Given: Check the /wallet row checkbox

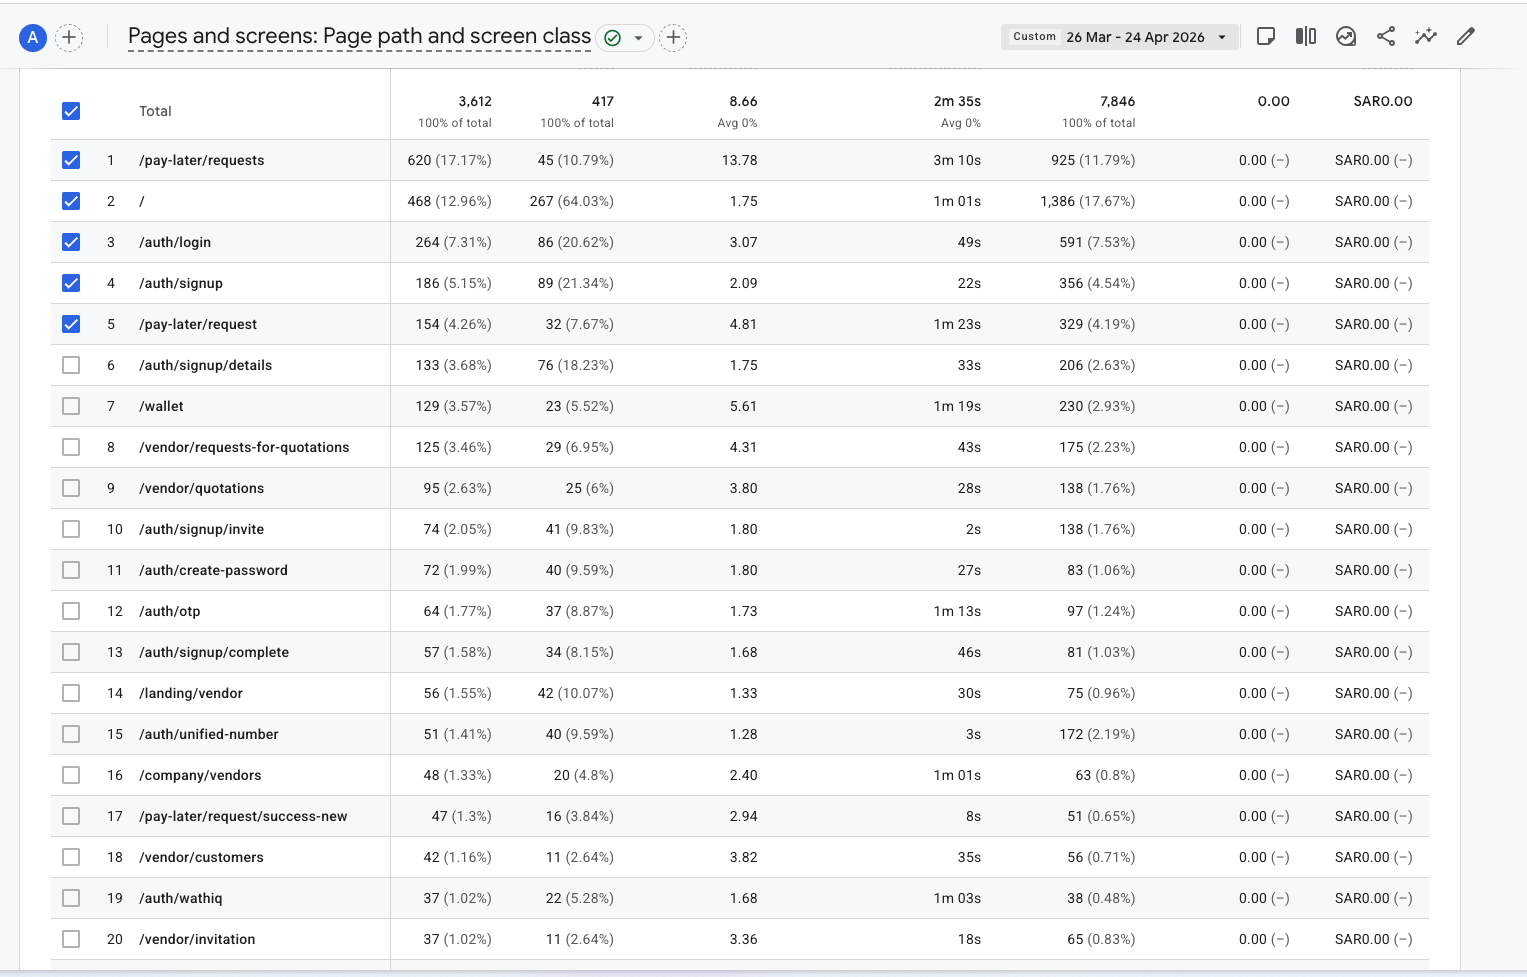Looking at the screenshot, I should click(x=71, y=406).
